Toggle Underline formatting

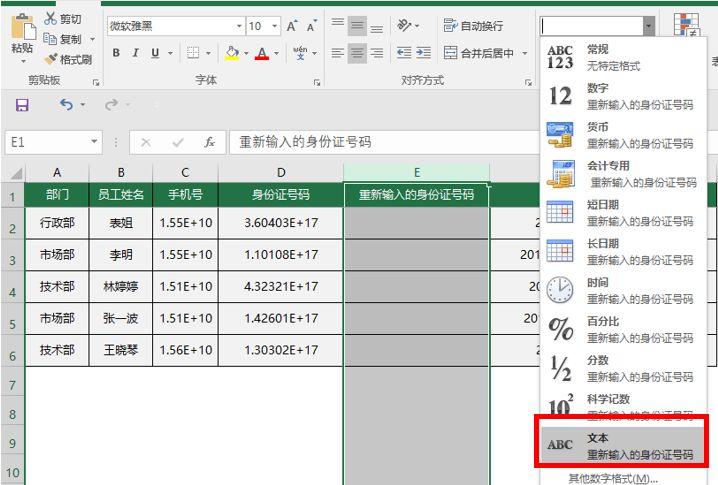pos(155,53)
